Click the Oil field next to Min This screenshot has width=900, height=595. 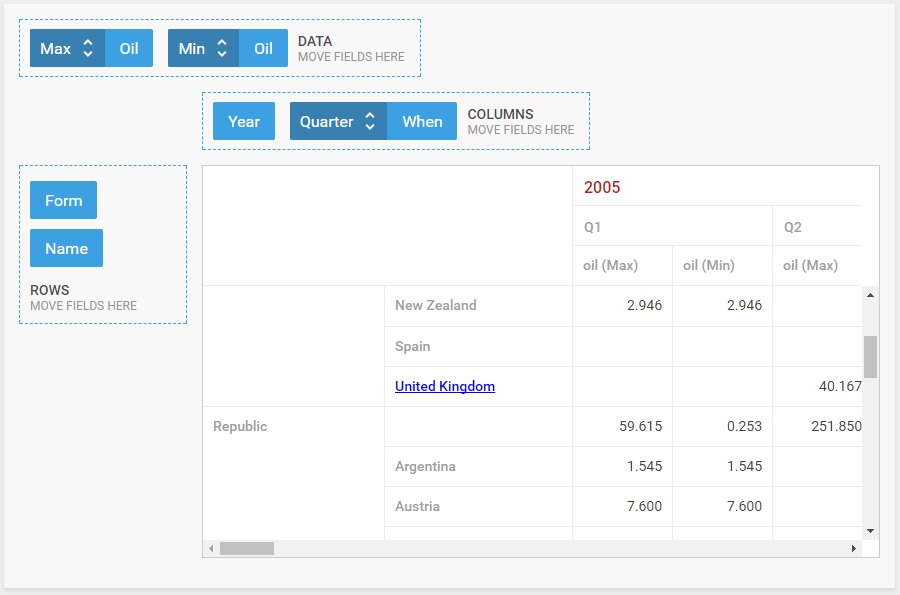(x=263, y=48)
